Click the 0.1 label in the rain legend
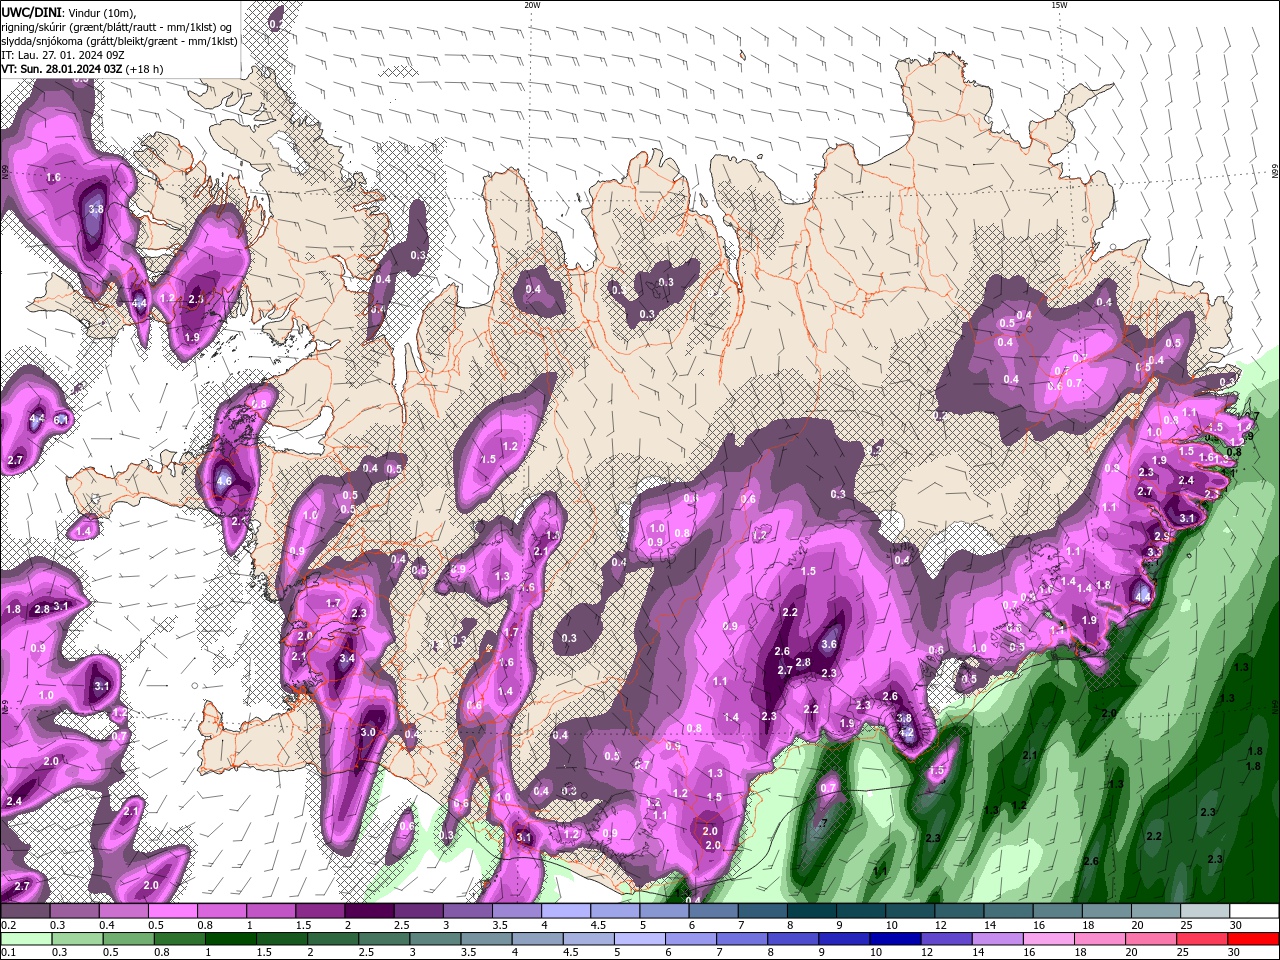The width and height of the screenshot is (1280, 960). [x=8, y=952]
